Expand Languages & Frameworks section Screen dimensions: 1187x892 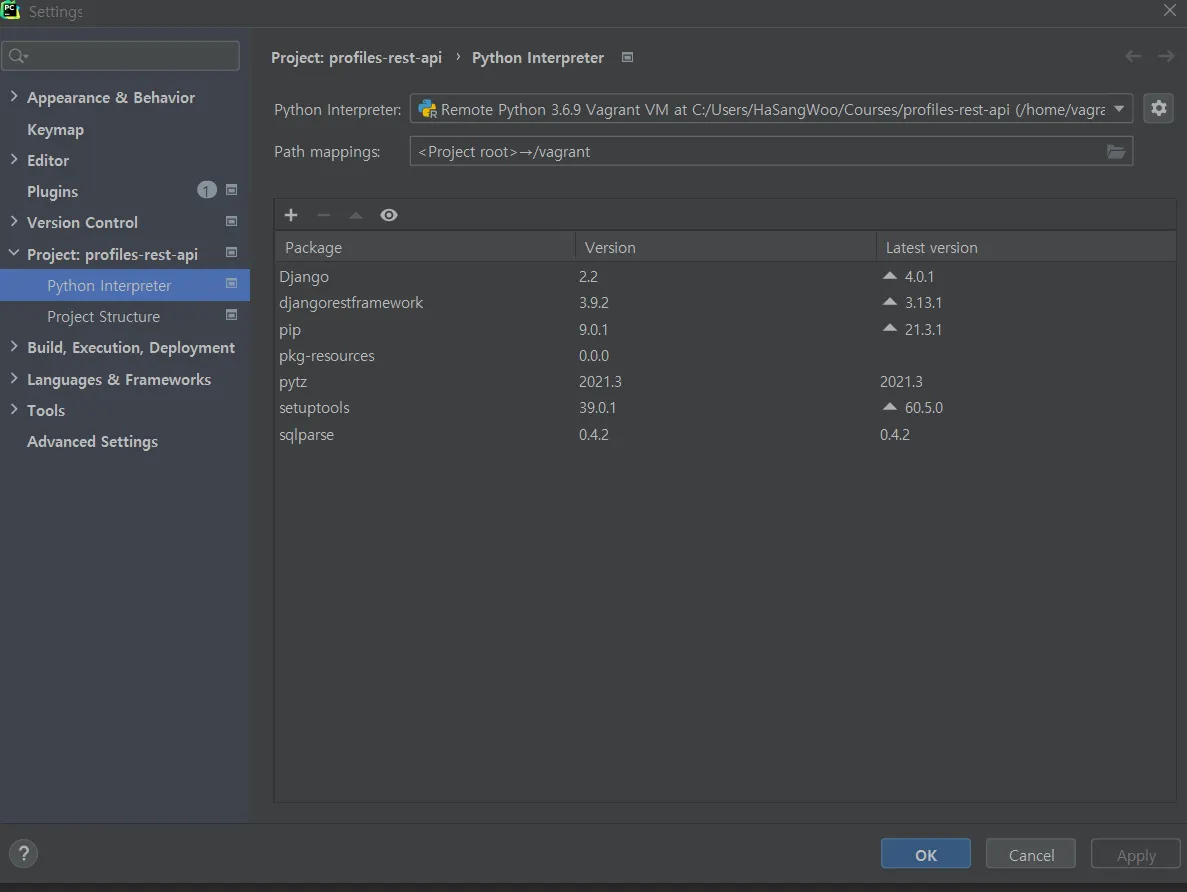pyautogui.click(x=14, y=378)
